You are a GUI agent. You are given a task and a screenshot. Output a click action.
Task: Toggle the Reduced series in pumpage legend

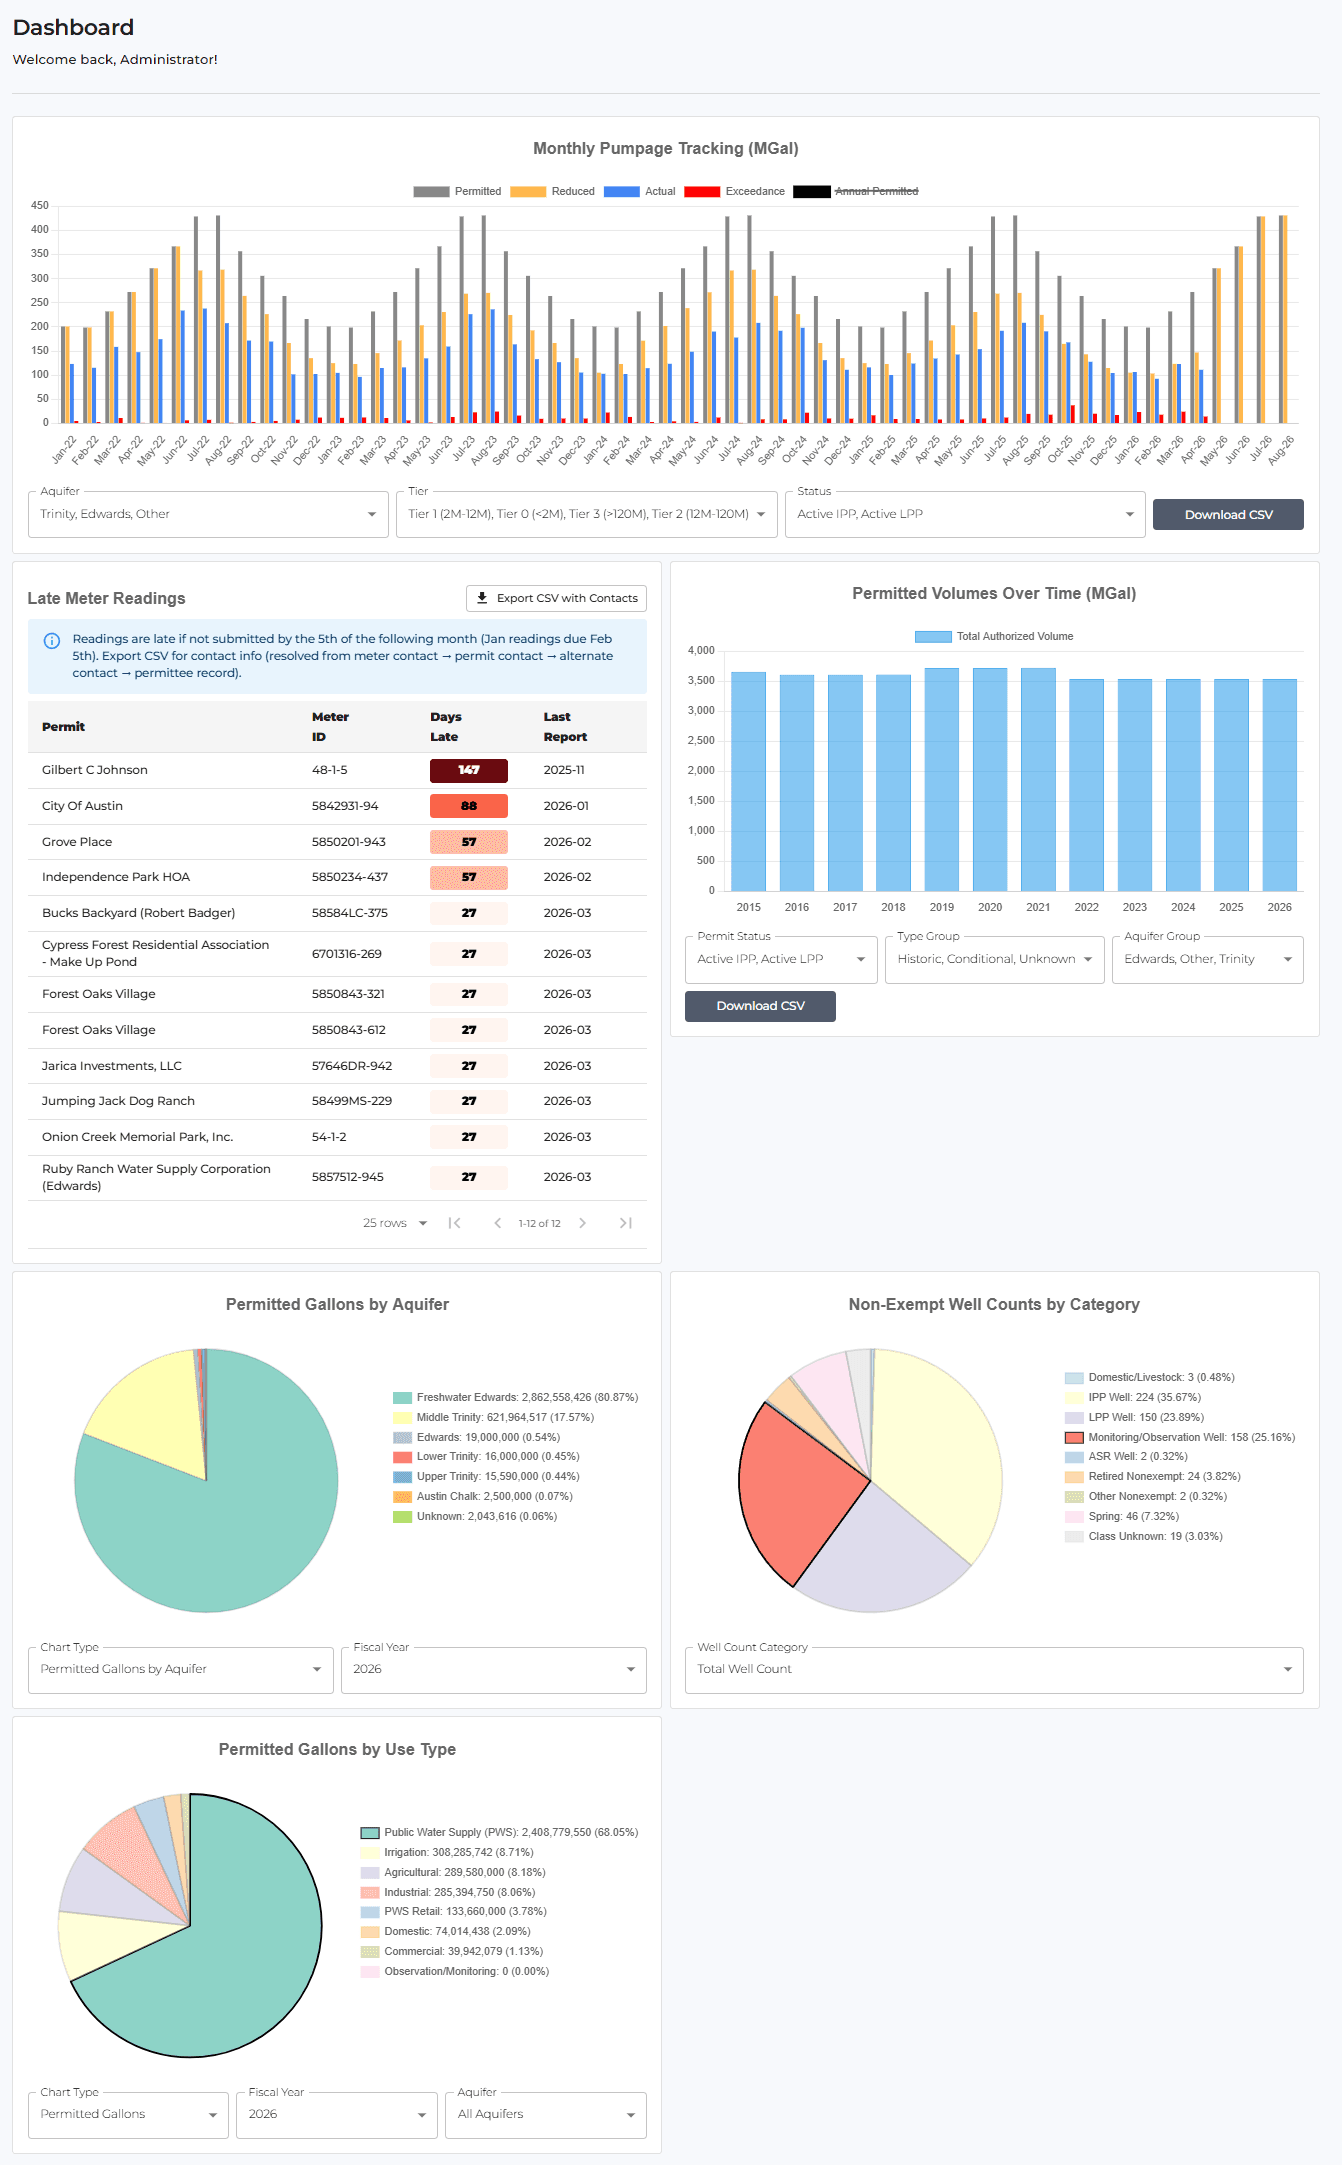pos(552,191)
